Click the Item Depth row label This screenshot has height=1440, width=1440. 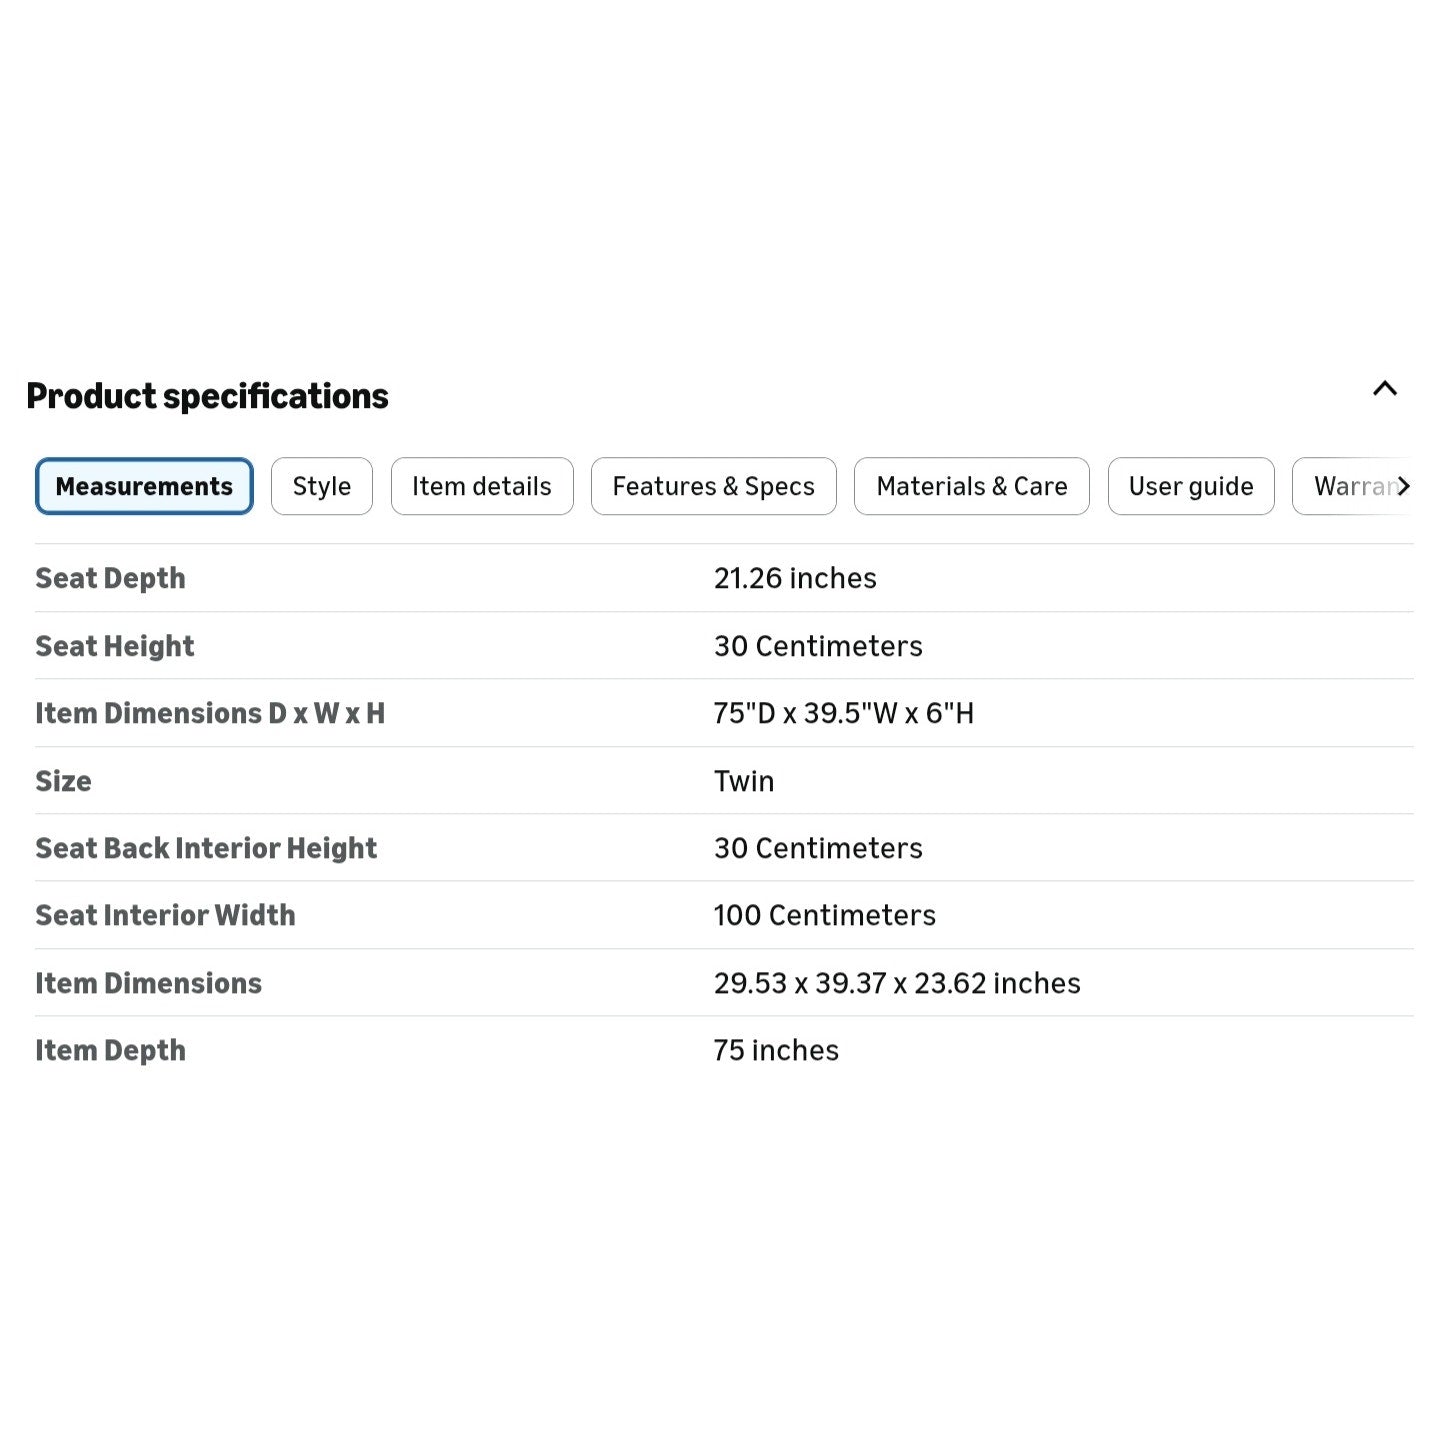110,1050
